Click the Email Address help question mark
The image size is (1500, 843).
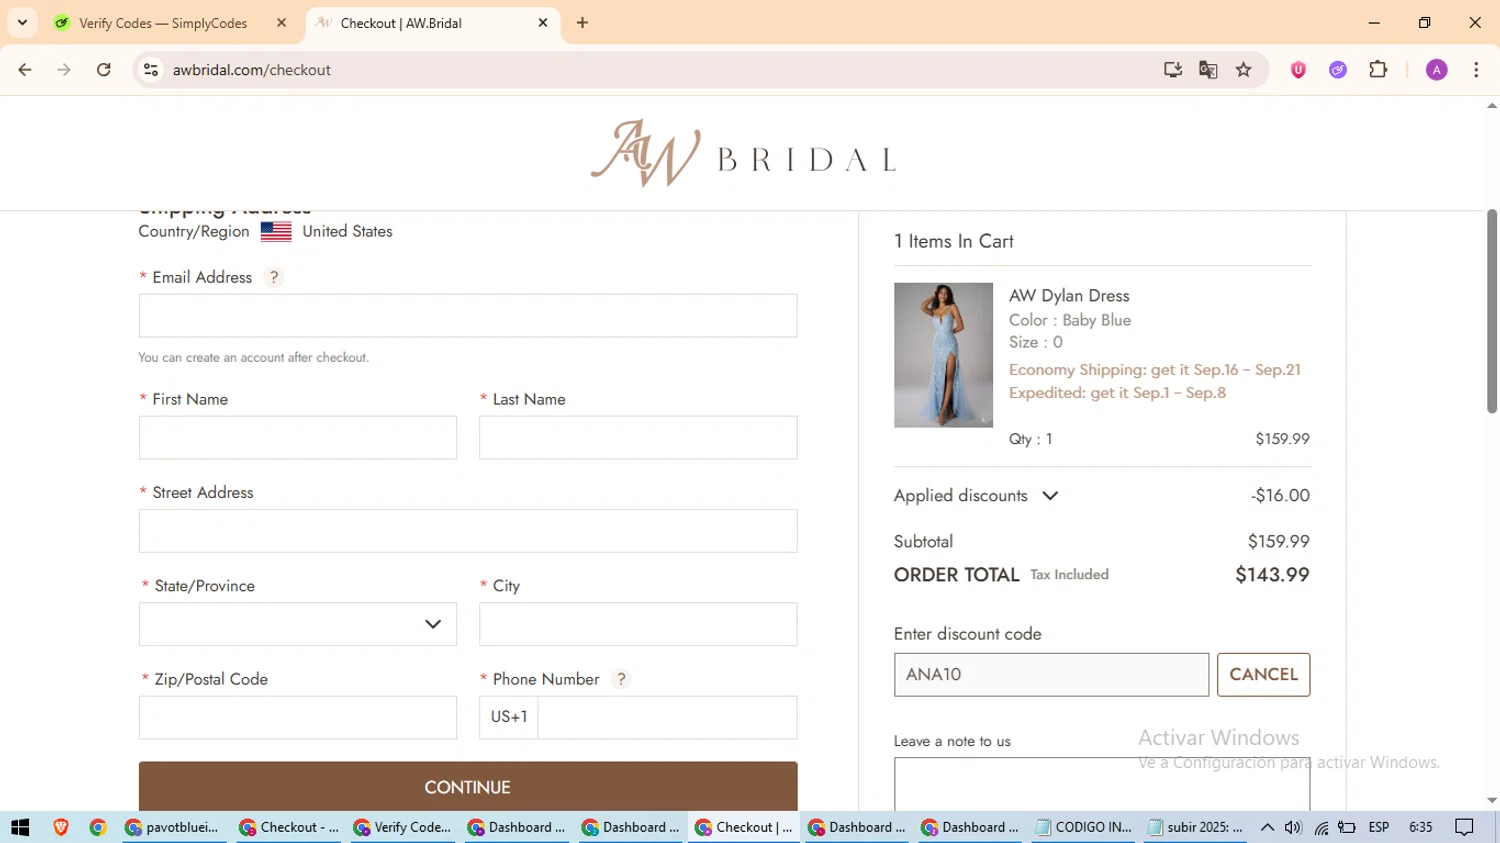click(x=274, y=278)
